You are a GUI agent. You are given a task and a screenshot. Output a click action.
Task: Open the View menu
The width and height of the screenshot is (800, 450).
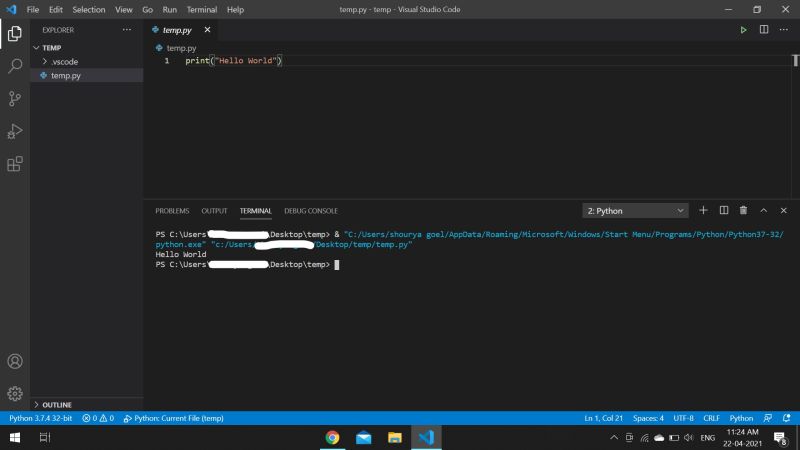pyautogui.click(x=123, y=9)
